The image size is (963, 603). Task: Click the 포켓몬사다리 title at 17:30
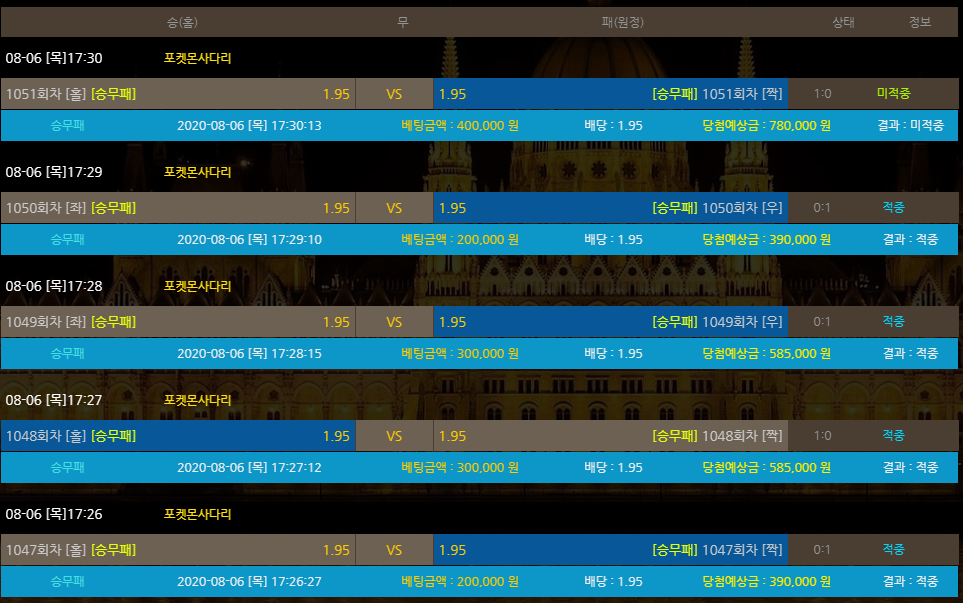coord(197,58)
